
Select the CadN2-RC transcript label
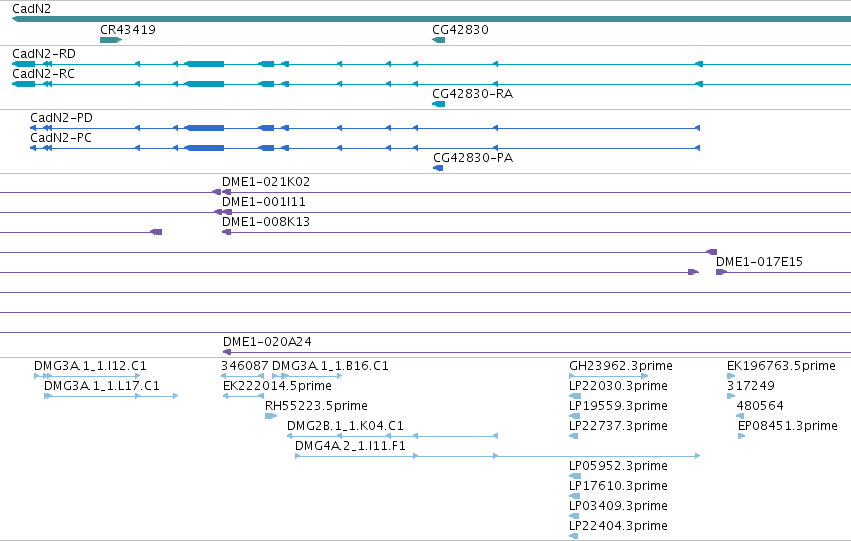pyautogui.click(x=43, y=73)
